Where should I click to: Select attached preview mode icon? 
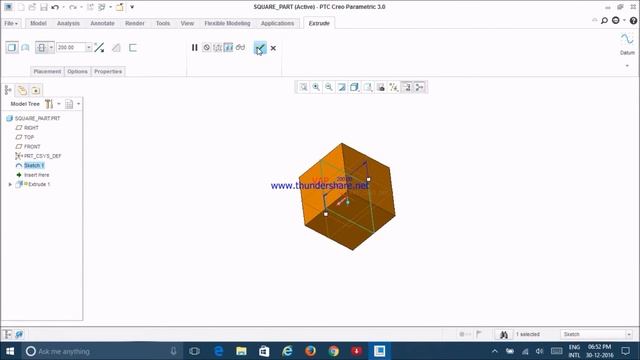click(x=229, y=48)
